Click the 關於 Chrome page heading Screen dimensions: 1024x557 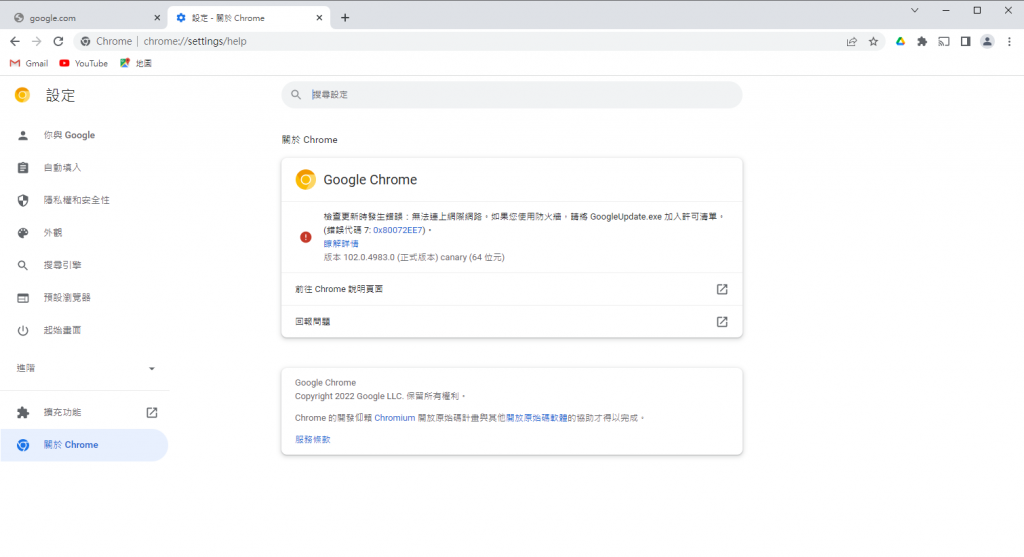310,140
